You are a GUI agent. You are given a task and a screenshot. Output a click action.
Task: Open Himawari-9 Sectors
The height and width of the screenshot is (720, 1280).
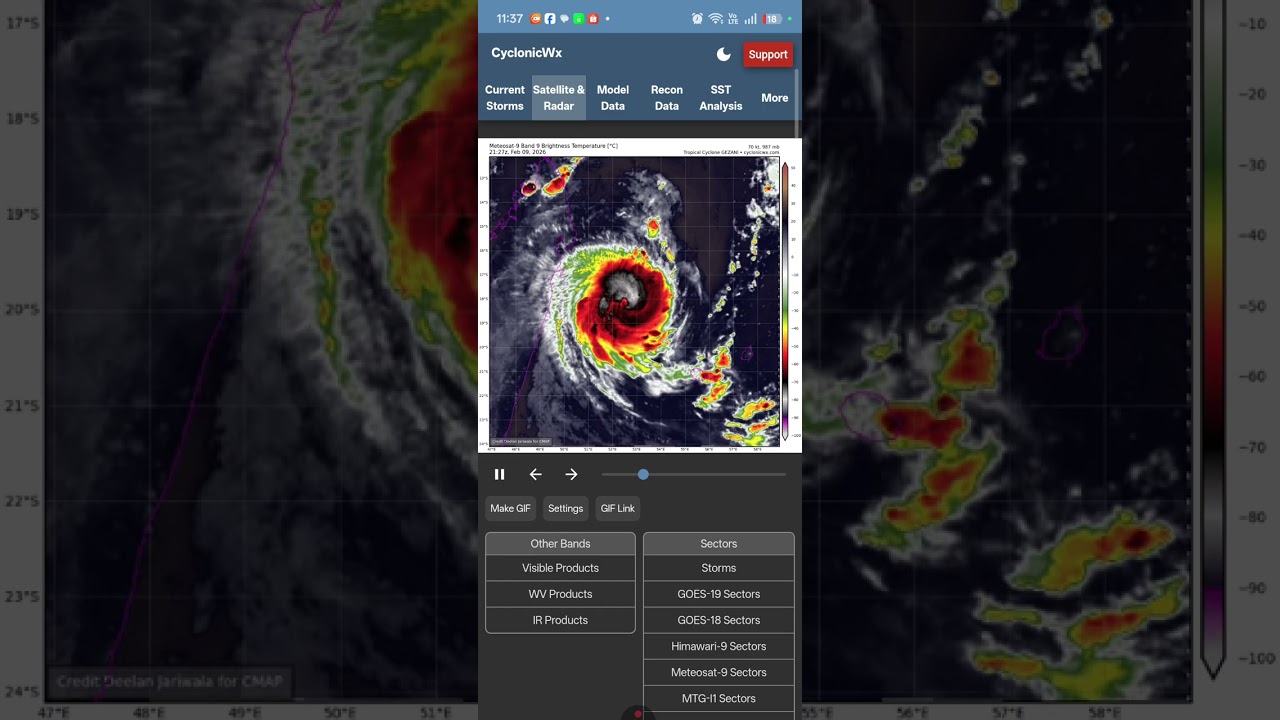[719, 646]
